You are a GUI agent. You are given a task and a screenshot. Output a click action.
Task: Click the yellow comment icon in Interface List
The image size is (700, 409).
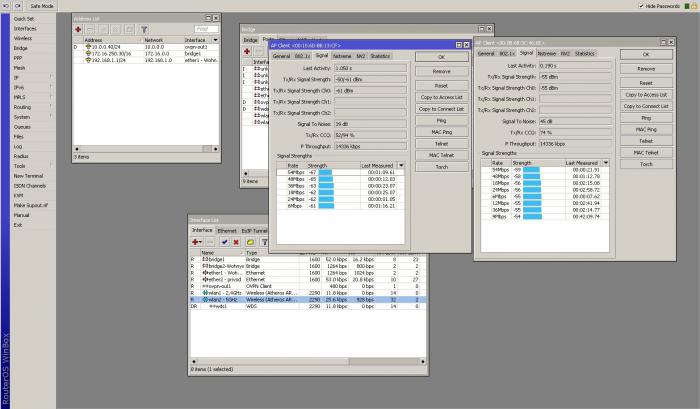pos(250,242)
